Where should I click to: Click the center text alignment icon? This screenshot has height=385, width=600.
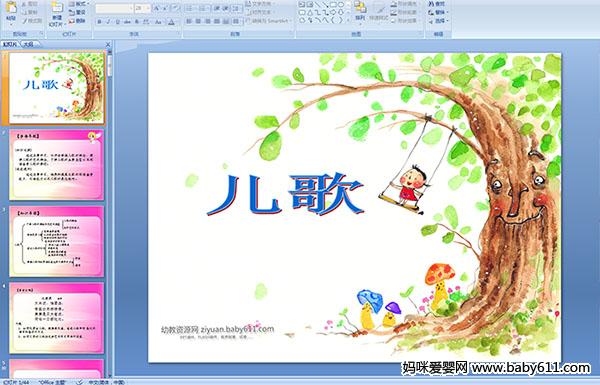198,21
